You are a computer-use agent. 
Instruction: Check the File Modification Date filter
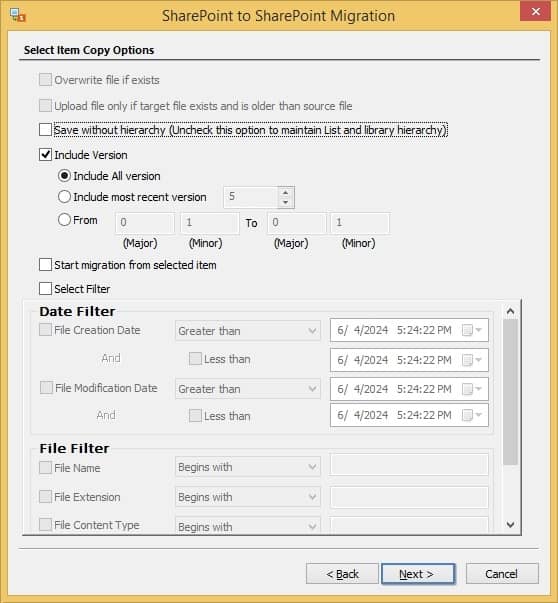46,388
